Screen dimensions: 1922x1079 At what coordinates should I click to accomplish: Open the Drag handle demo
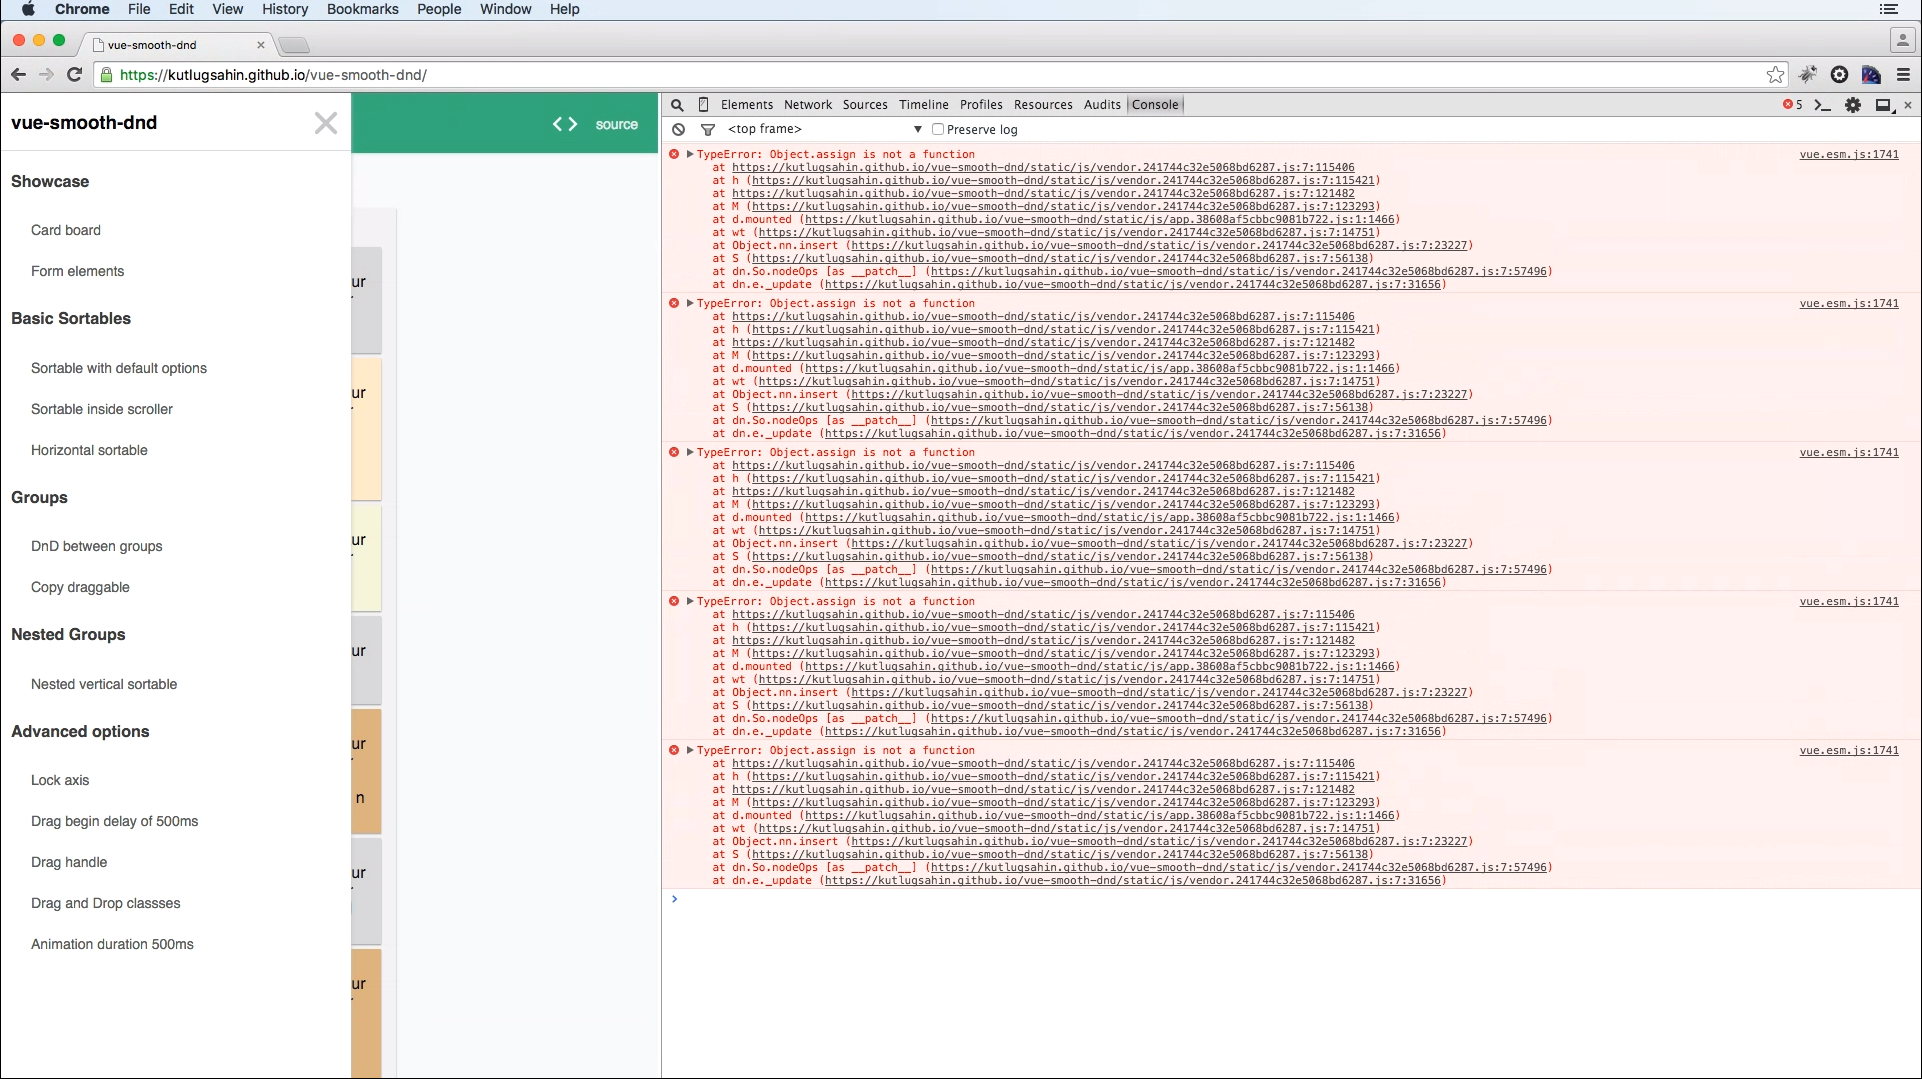69,862
